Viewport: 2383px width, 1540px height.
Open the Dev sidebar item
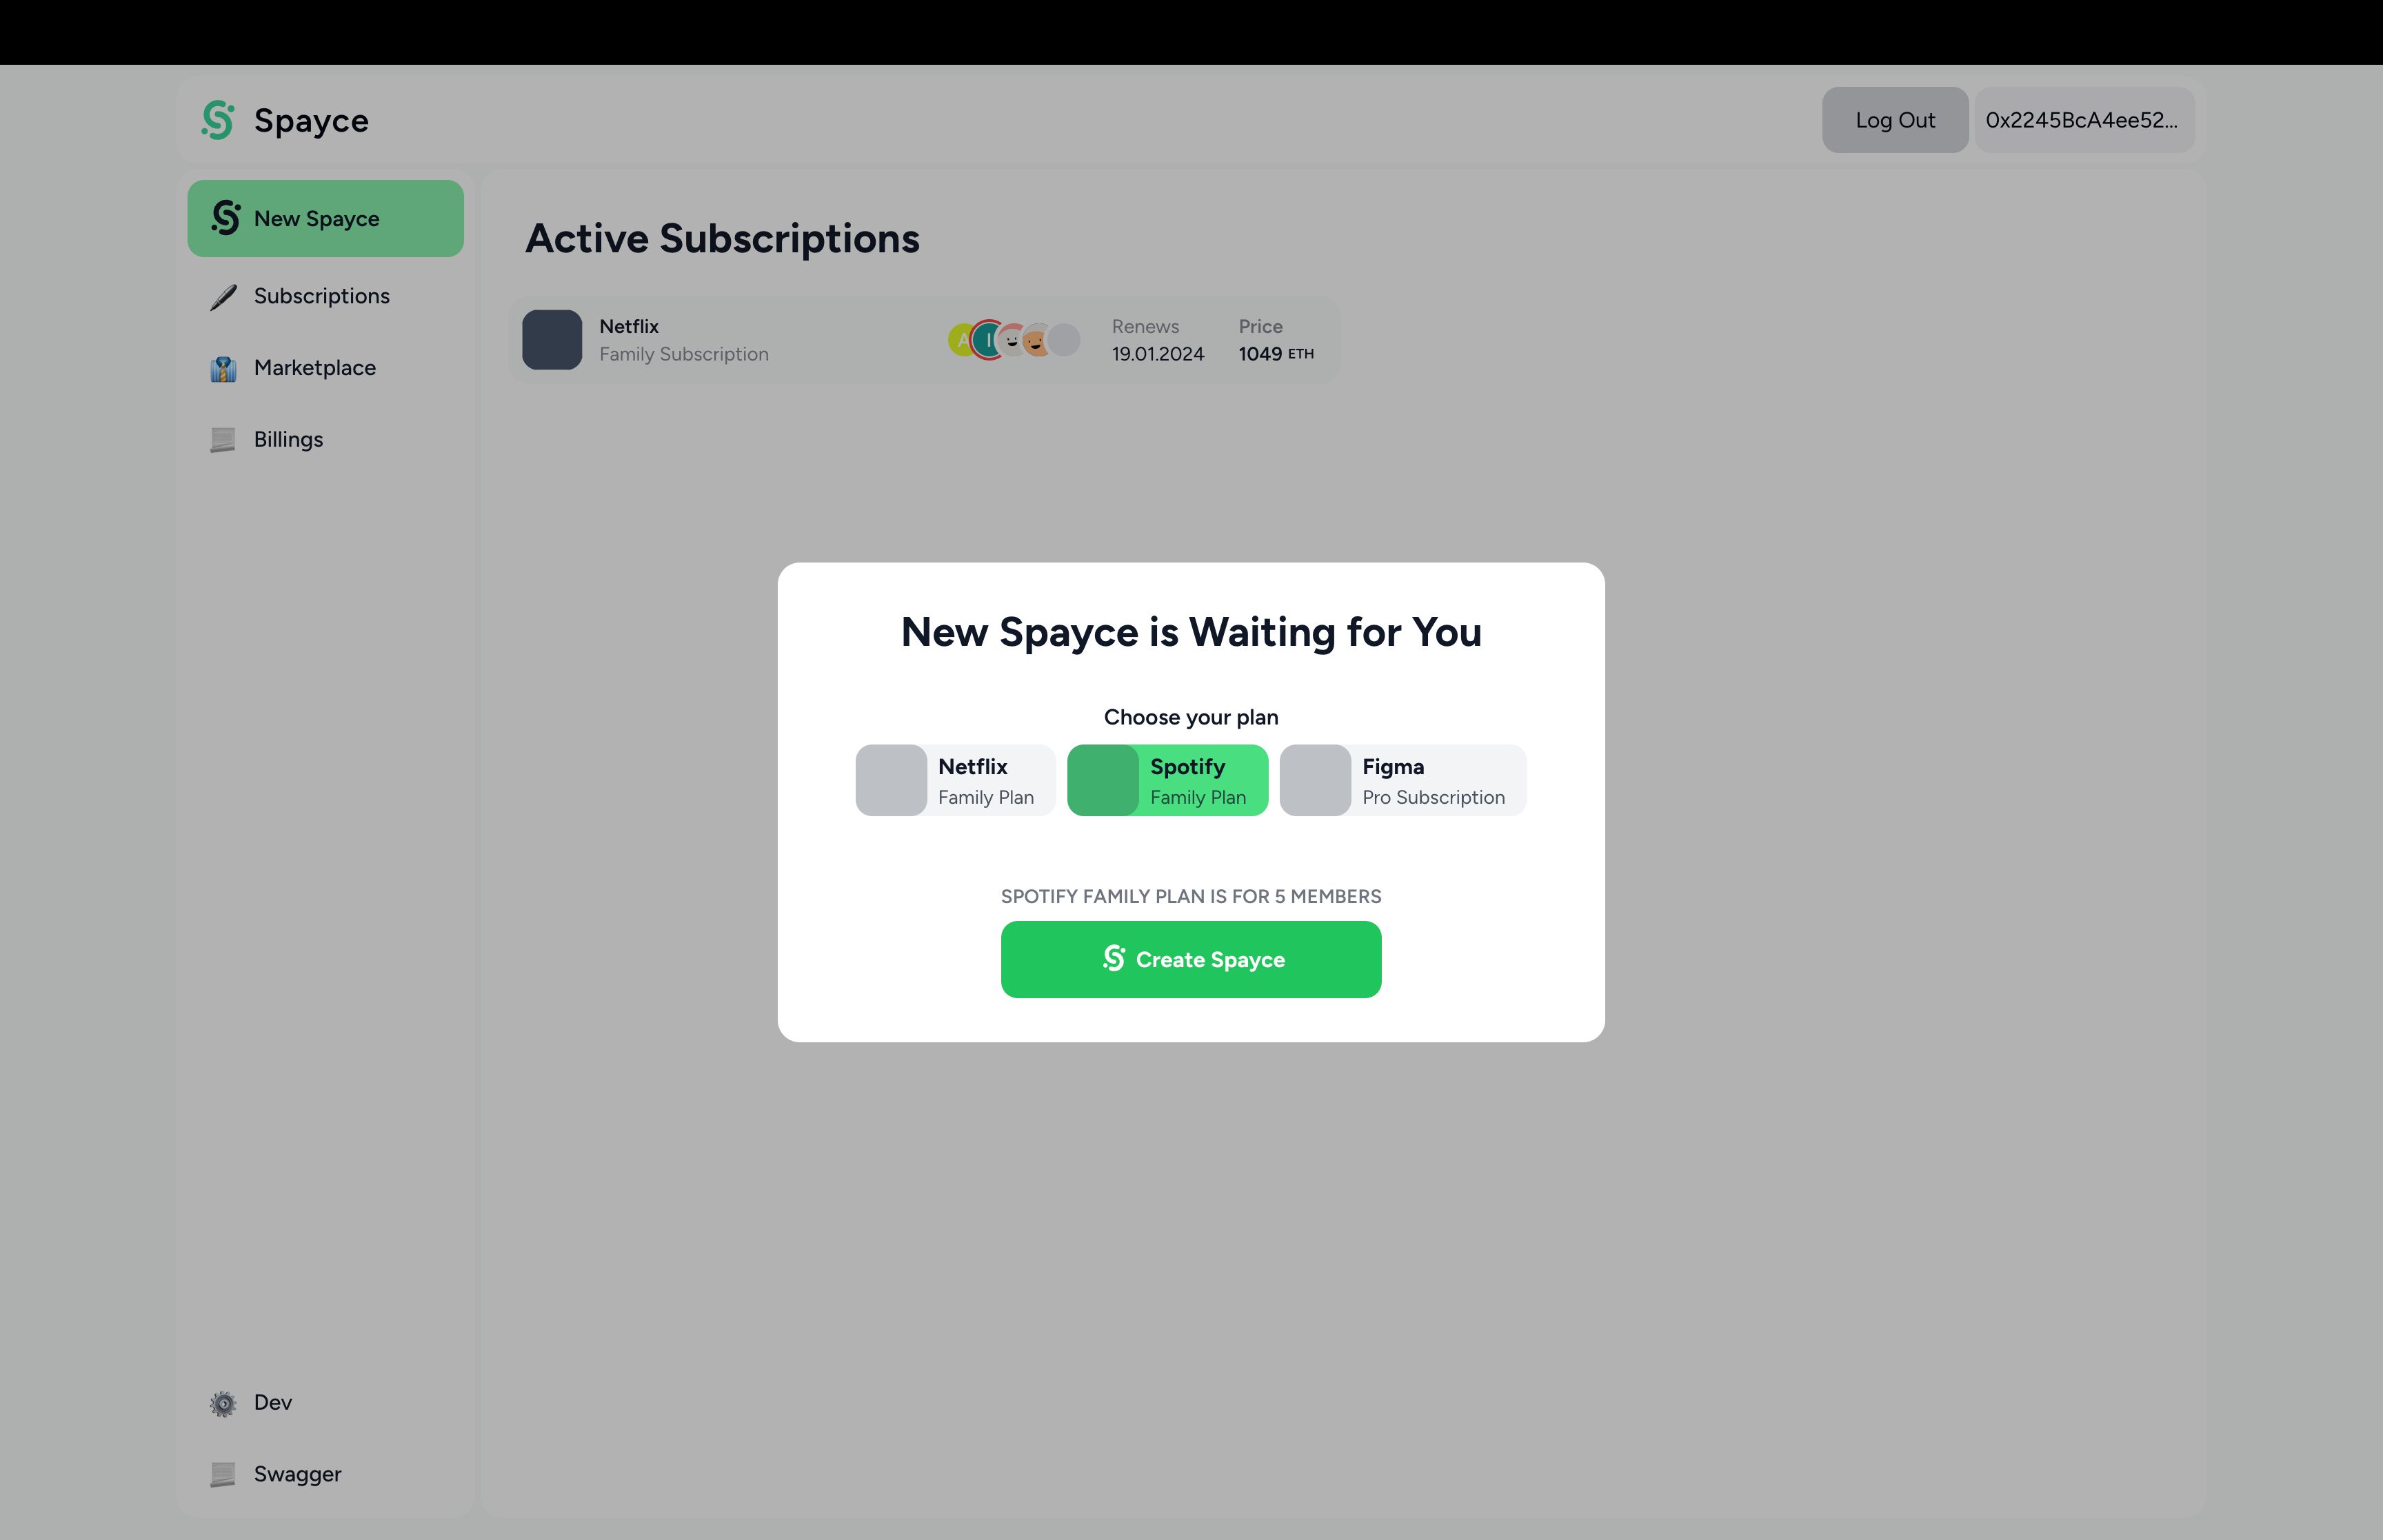(x=325, y=1403)
